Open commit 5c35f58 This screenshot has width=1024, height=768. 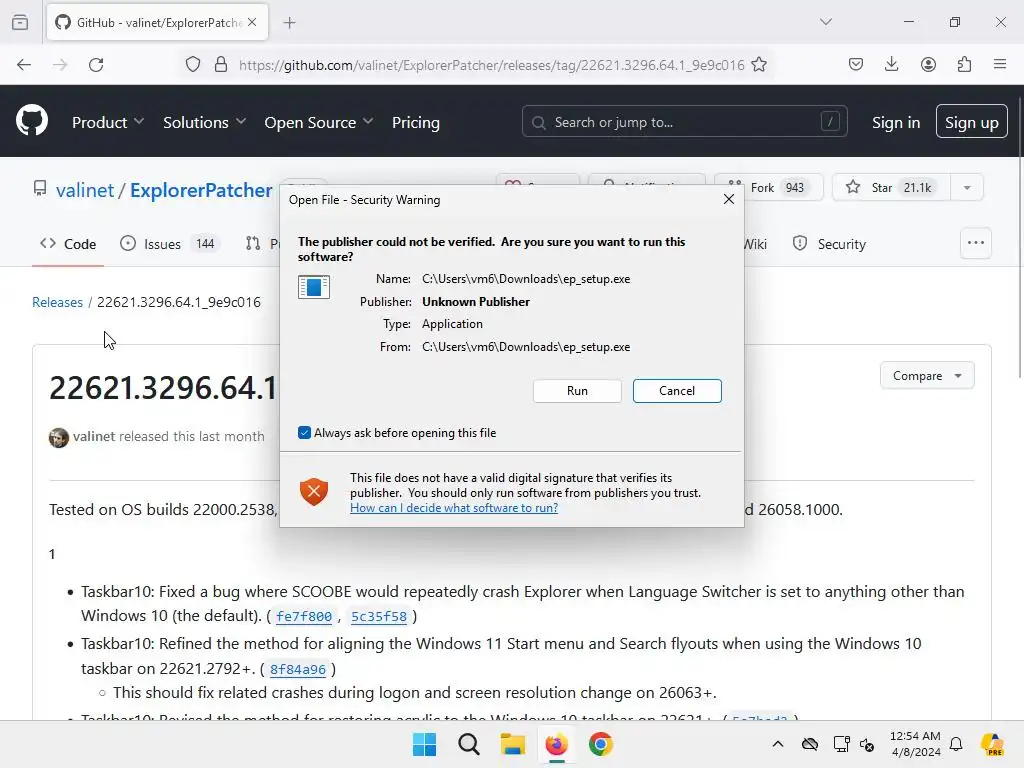coord(379,616)
